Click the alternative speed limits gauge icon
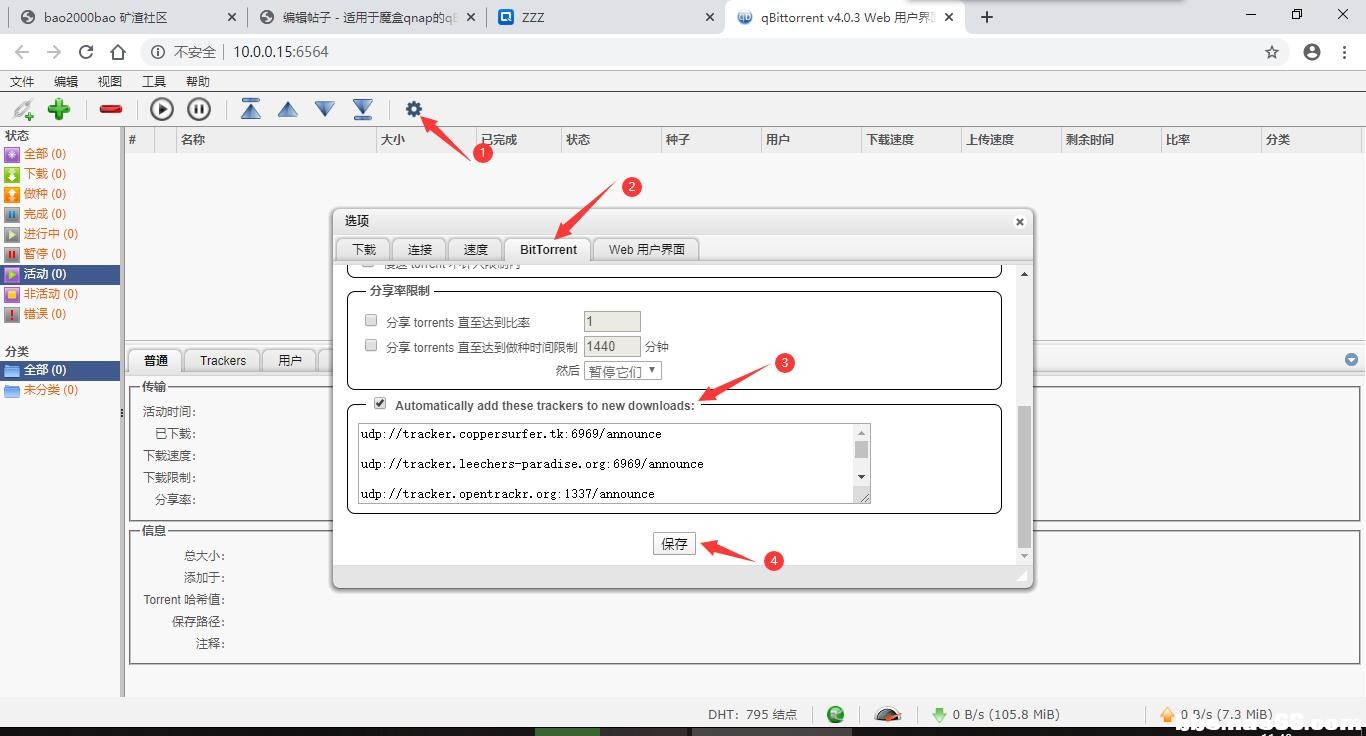The width and height of the screenshot is (1366, 736). [888, 714]
